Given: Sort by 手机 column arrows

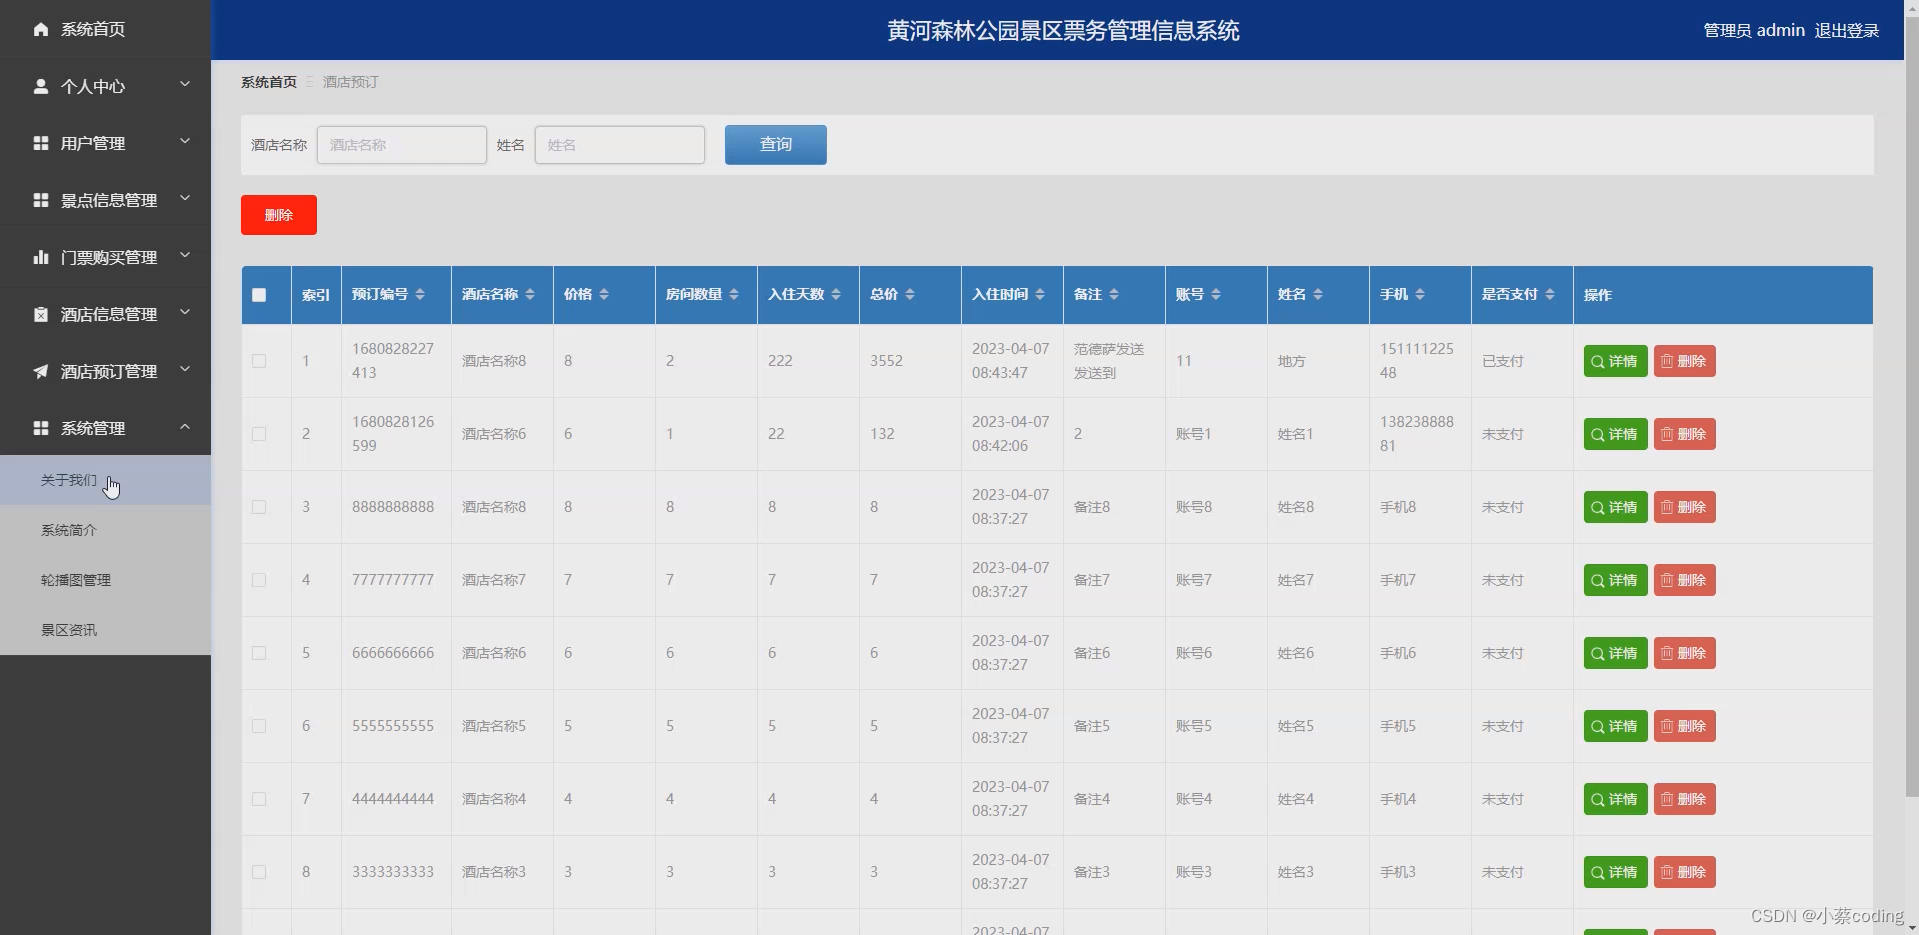Looking at the screenshot, I should tap(1420, 294).
